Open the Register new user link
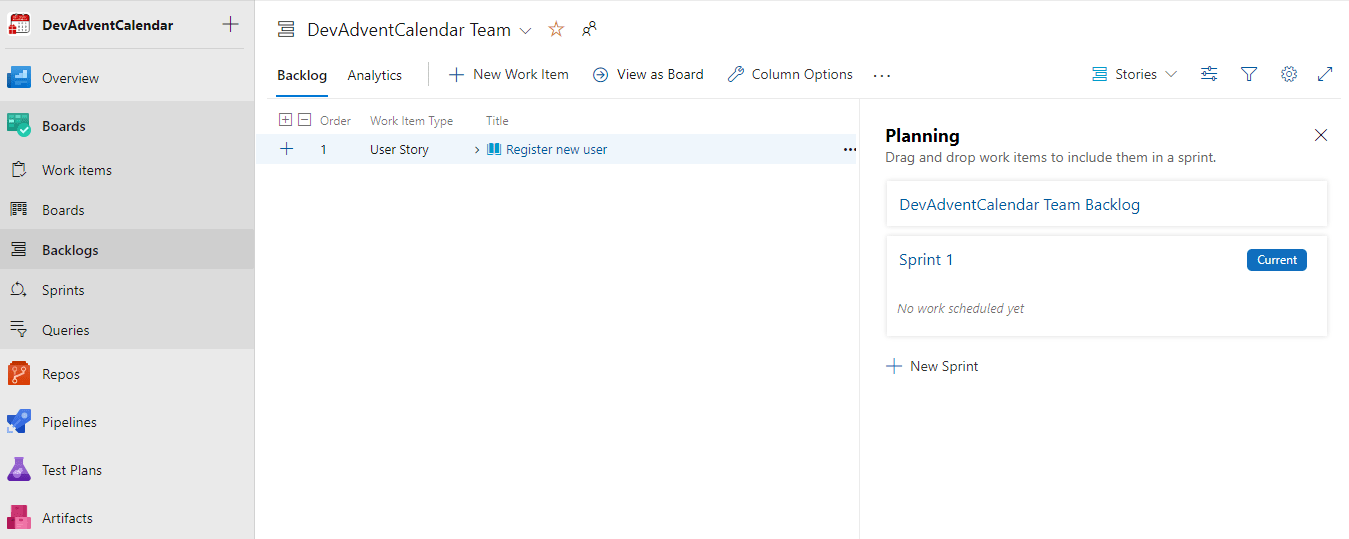 tap(556, 150)
